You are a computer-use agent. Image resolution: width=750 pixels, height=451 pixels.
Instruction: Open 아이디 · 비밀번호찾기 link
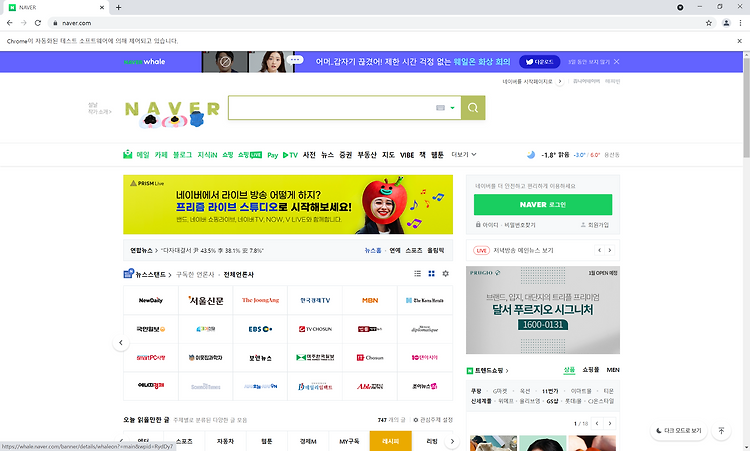(506, 225)
